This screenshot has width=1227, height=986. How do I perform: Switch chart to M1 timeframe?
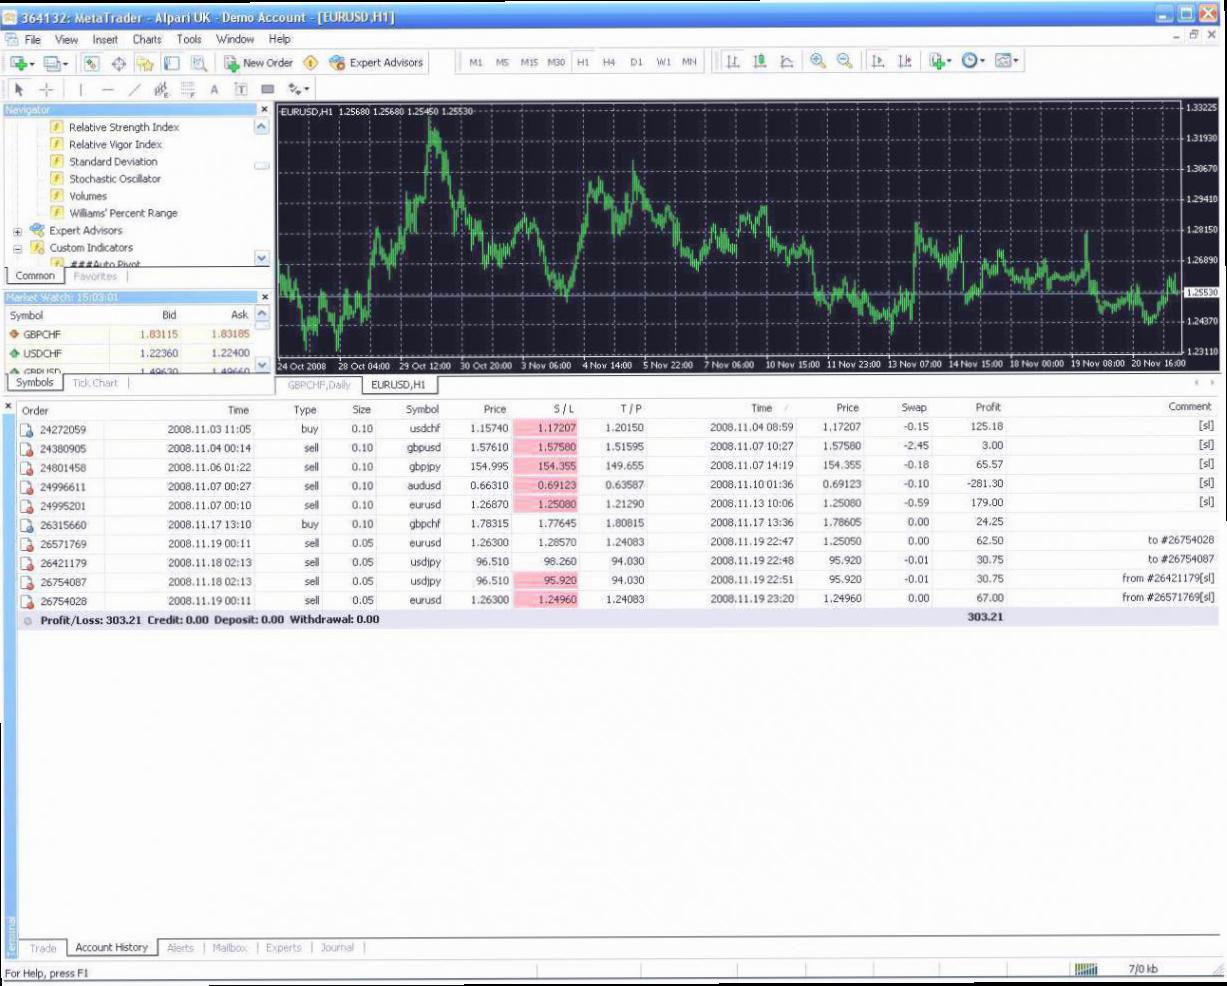pos(476,63)
